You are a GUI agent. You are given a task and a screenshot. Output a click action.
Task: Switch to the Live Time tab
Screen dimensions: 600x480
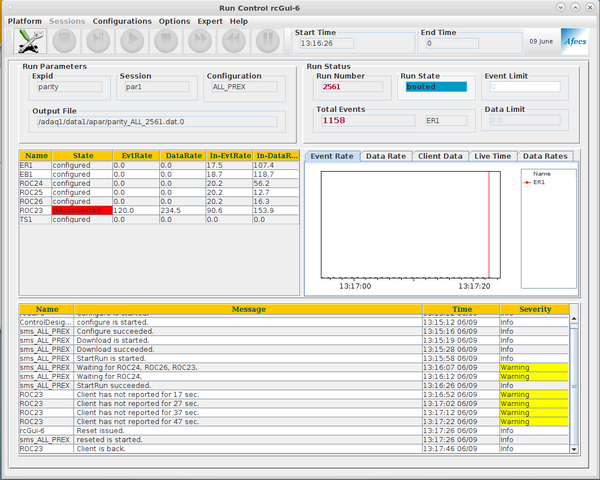(492, 156)
